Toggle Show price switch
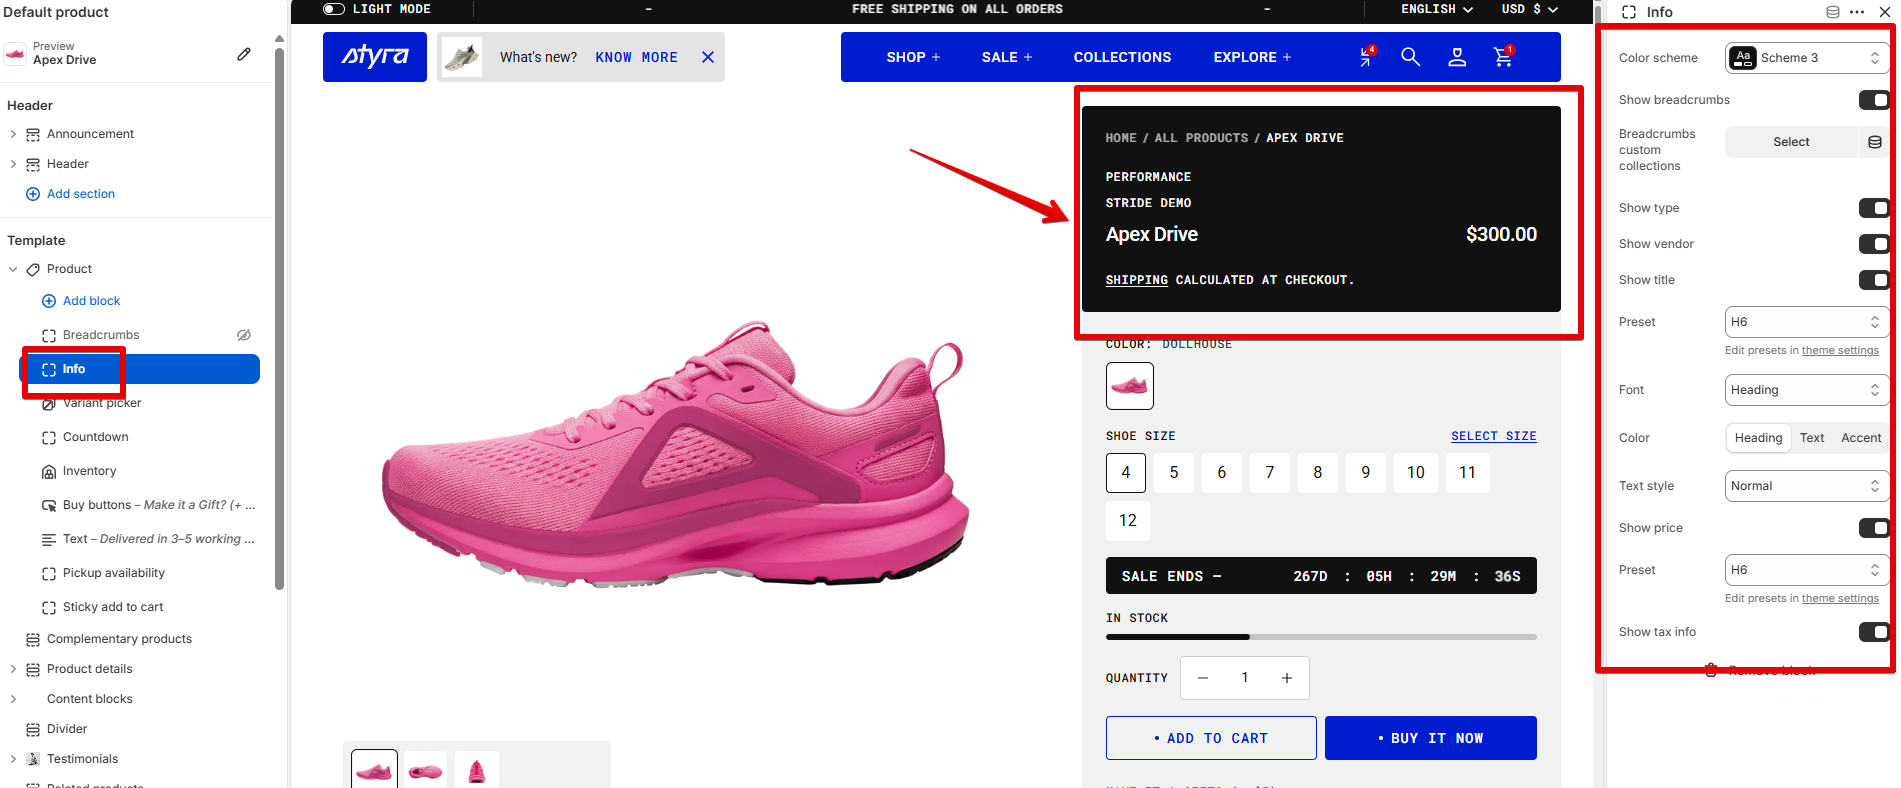 pyautogui.click(x=1874, y=528)
